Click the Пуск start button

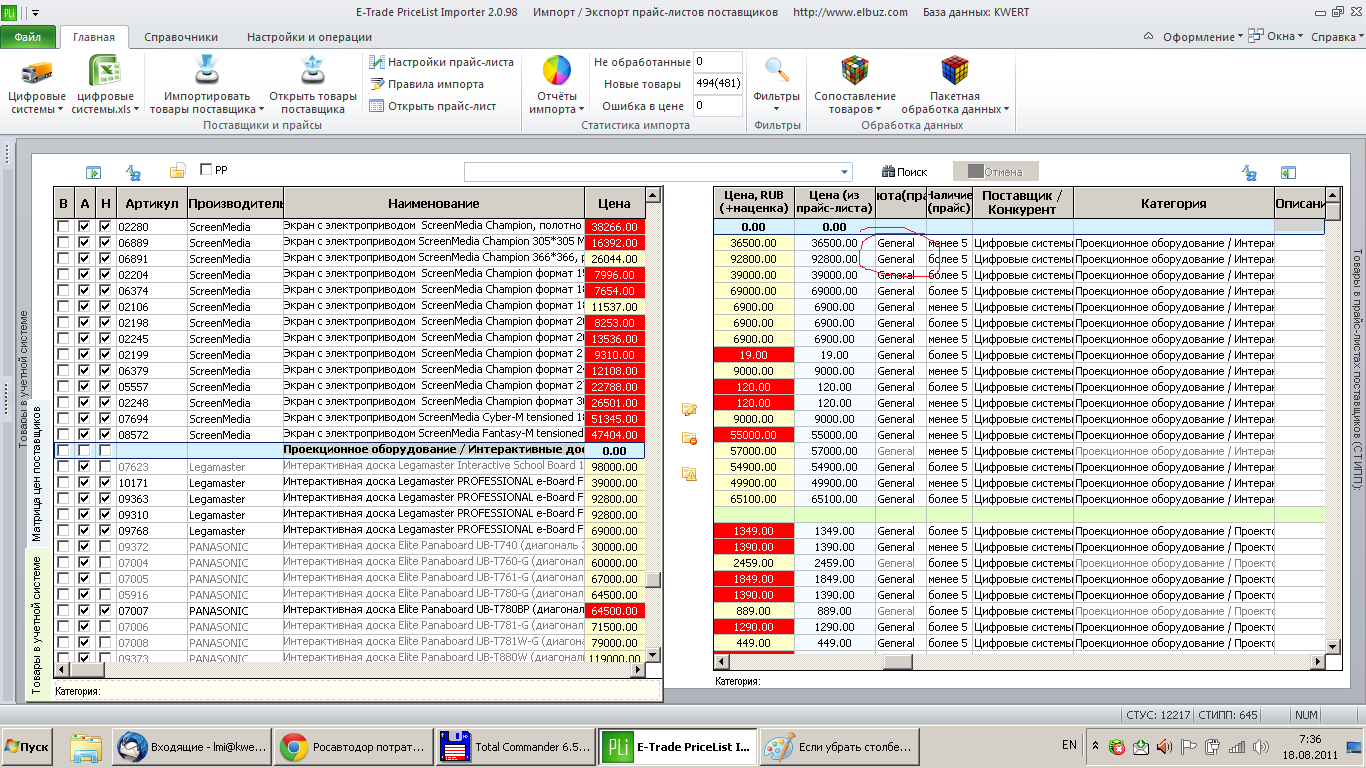(28, 746)
